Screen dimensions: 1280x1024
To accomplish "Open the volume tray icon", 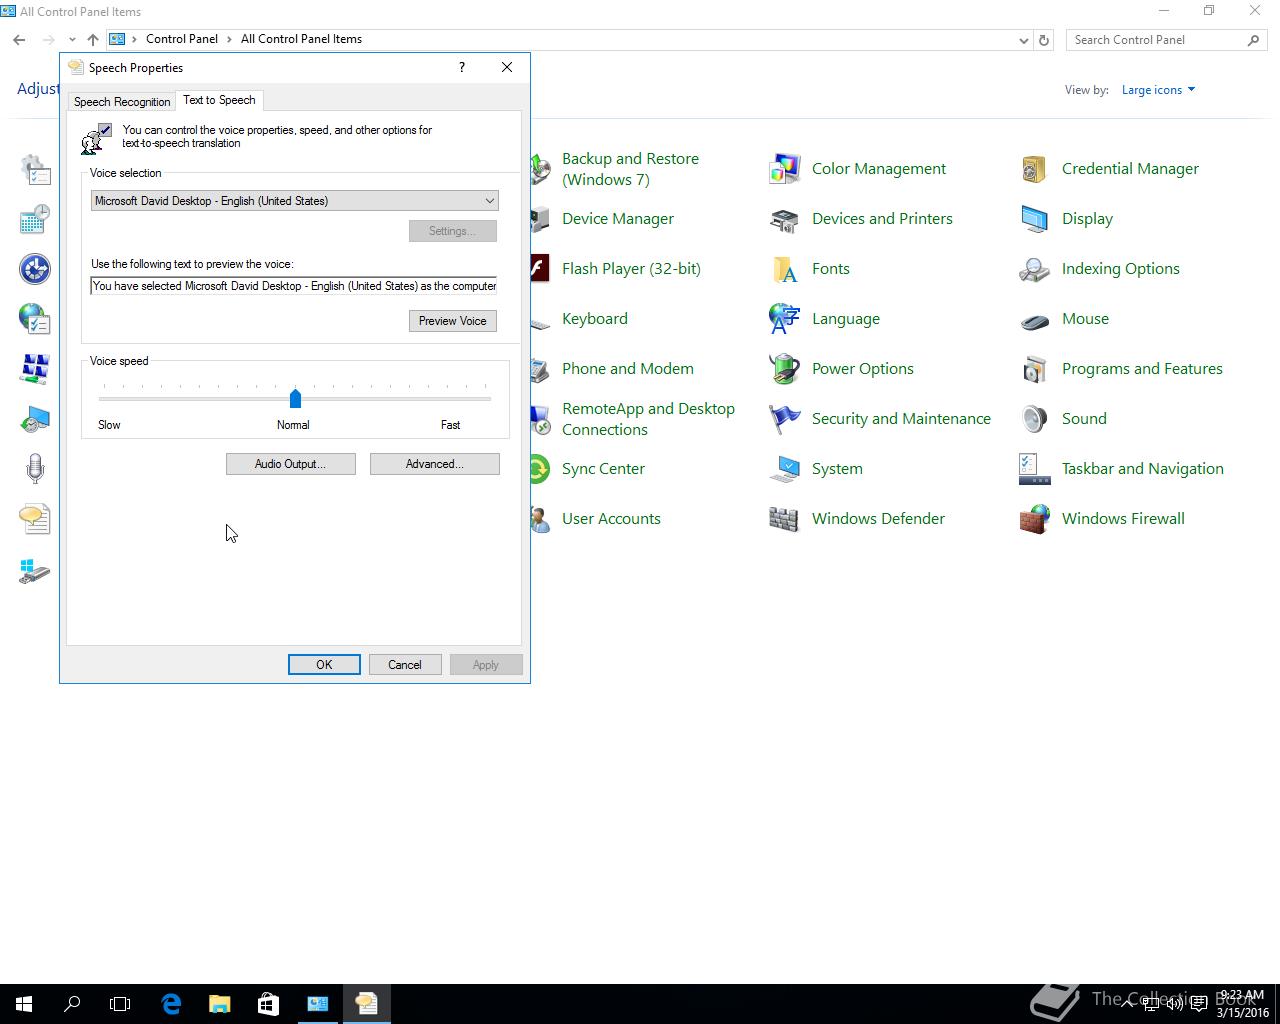I will 1174,1003.
